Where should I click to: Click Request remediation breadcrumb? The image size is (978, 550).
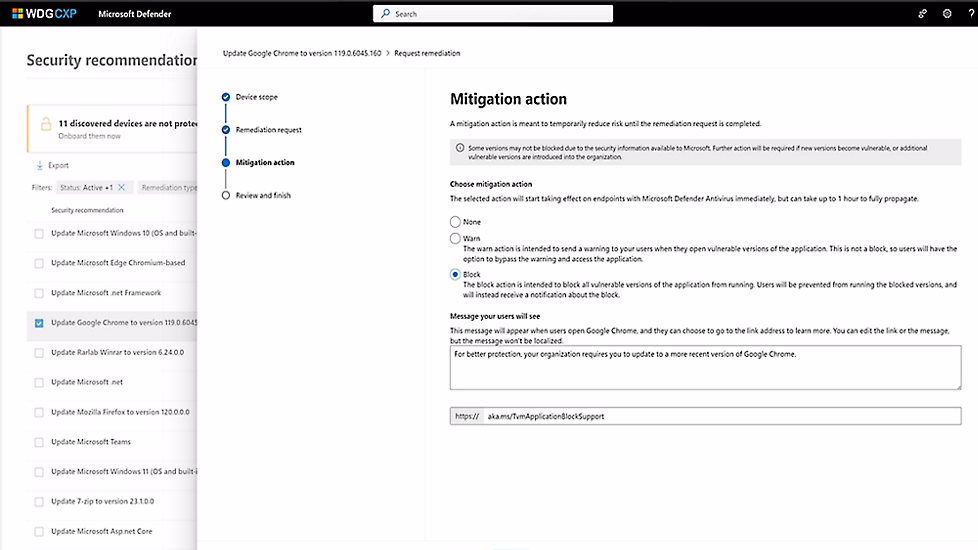[x=427, y=53]
